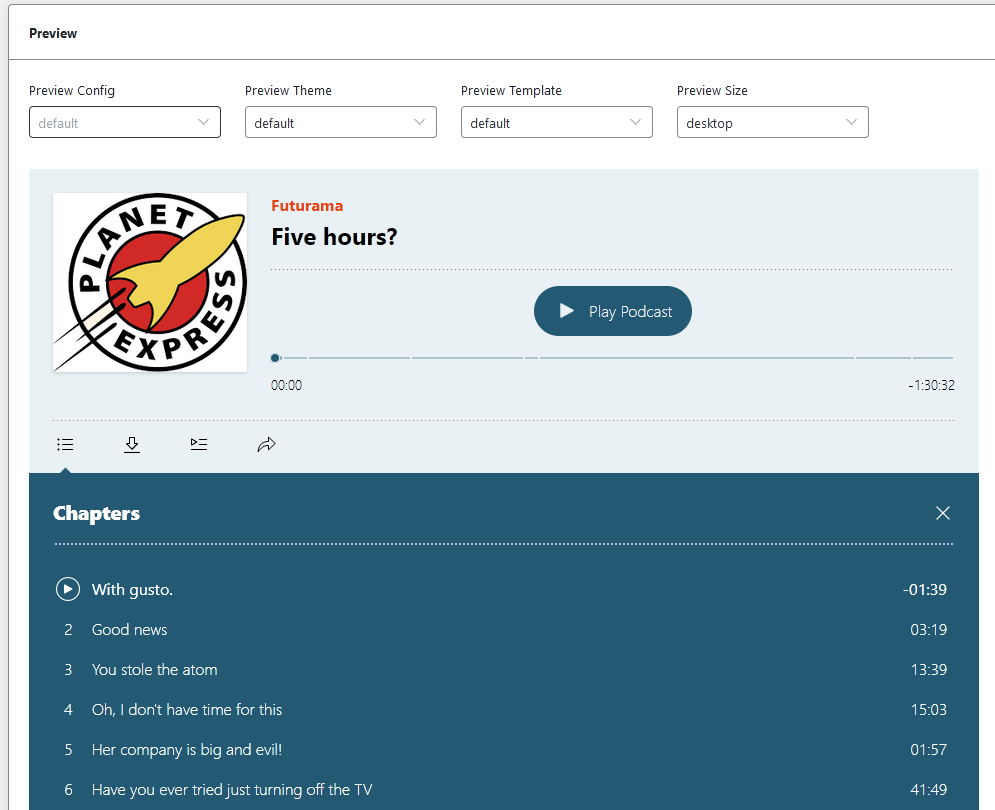Click the 41:49 chapter duration
The width and height of the screenshot is (995, 810).
pyautogui.click(x=928, y=790)
